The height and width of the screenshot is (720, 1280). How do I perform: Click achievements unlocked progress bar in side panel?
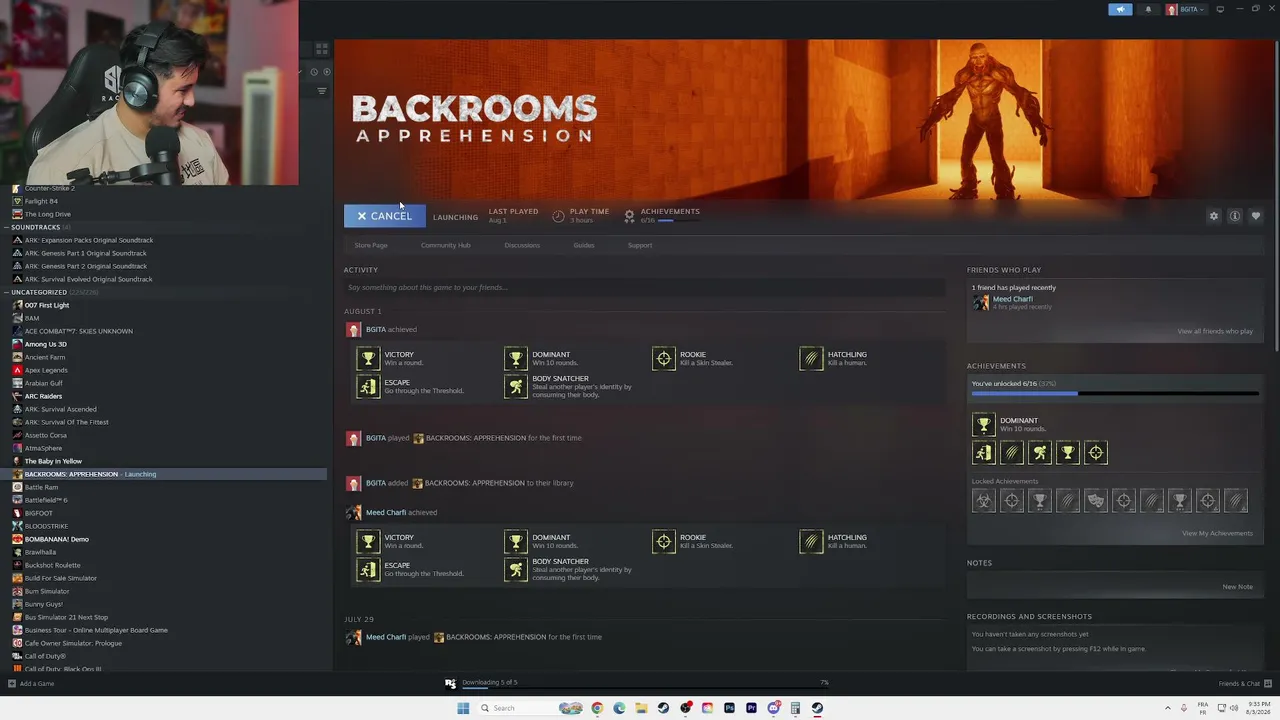click(1114, 394)
